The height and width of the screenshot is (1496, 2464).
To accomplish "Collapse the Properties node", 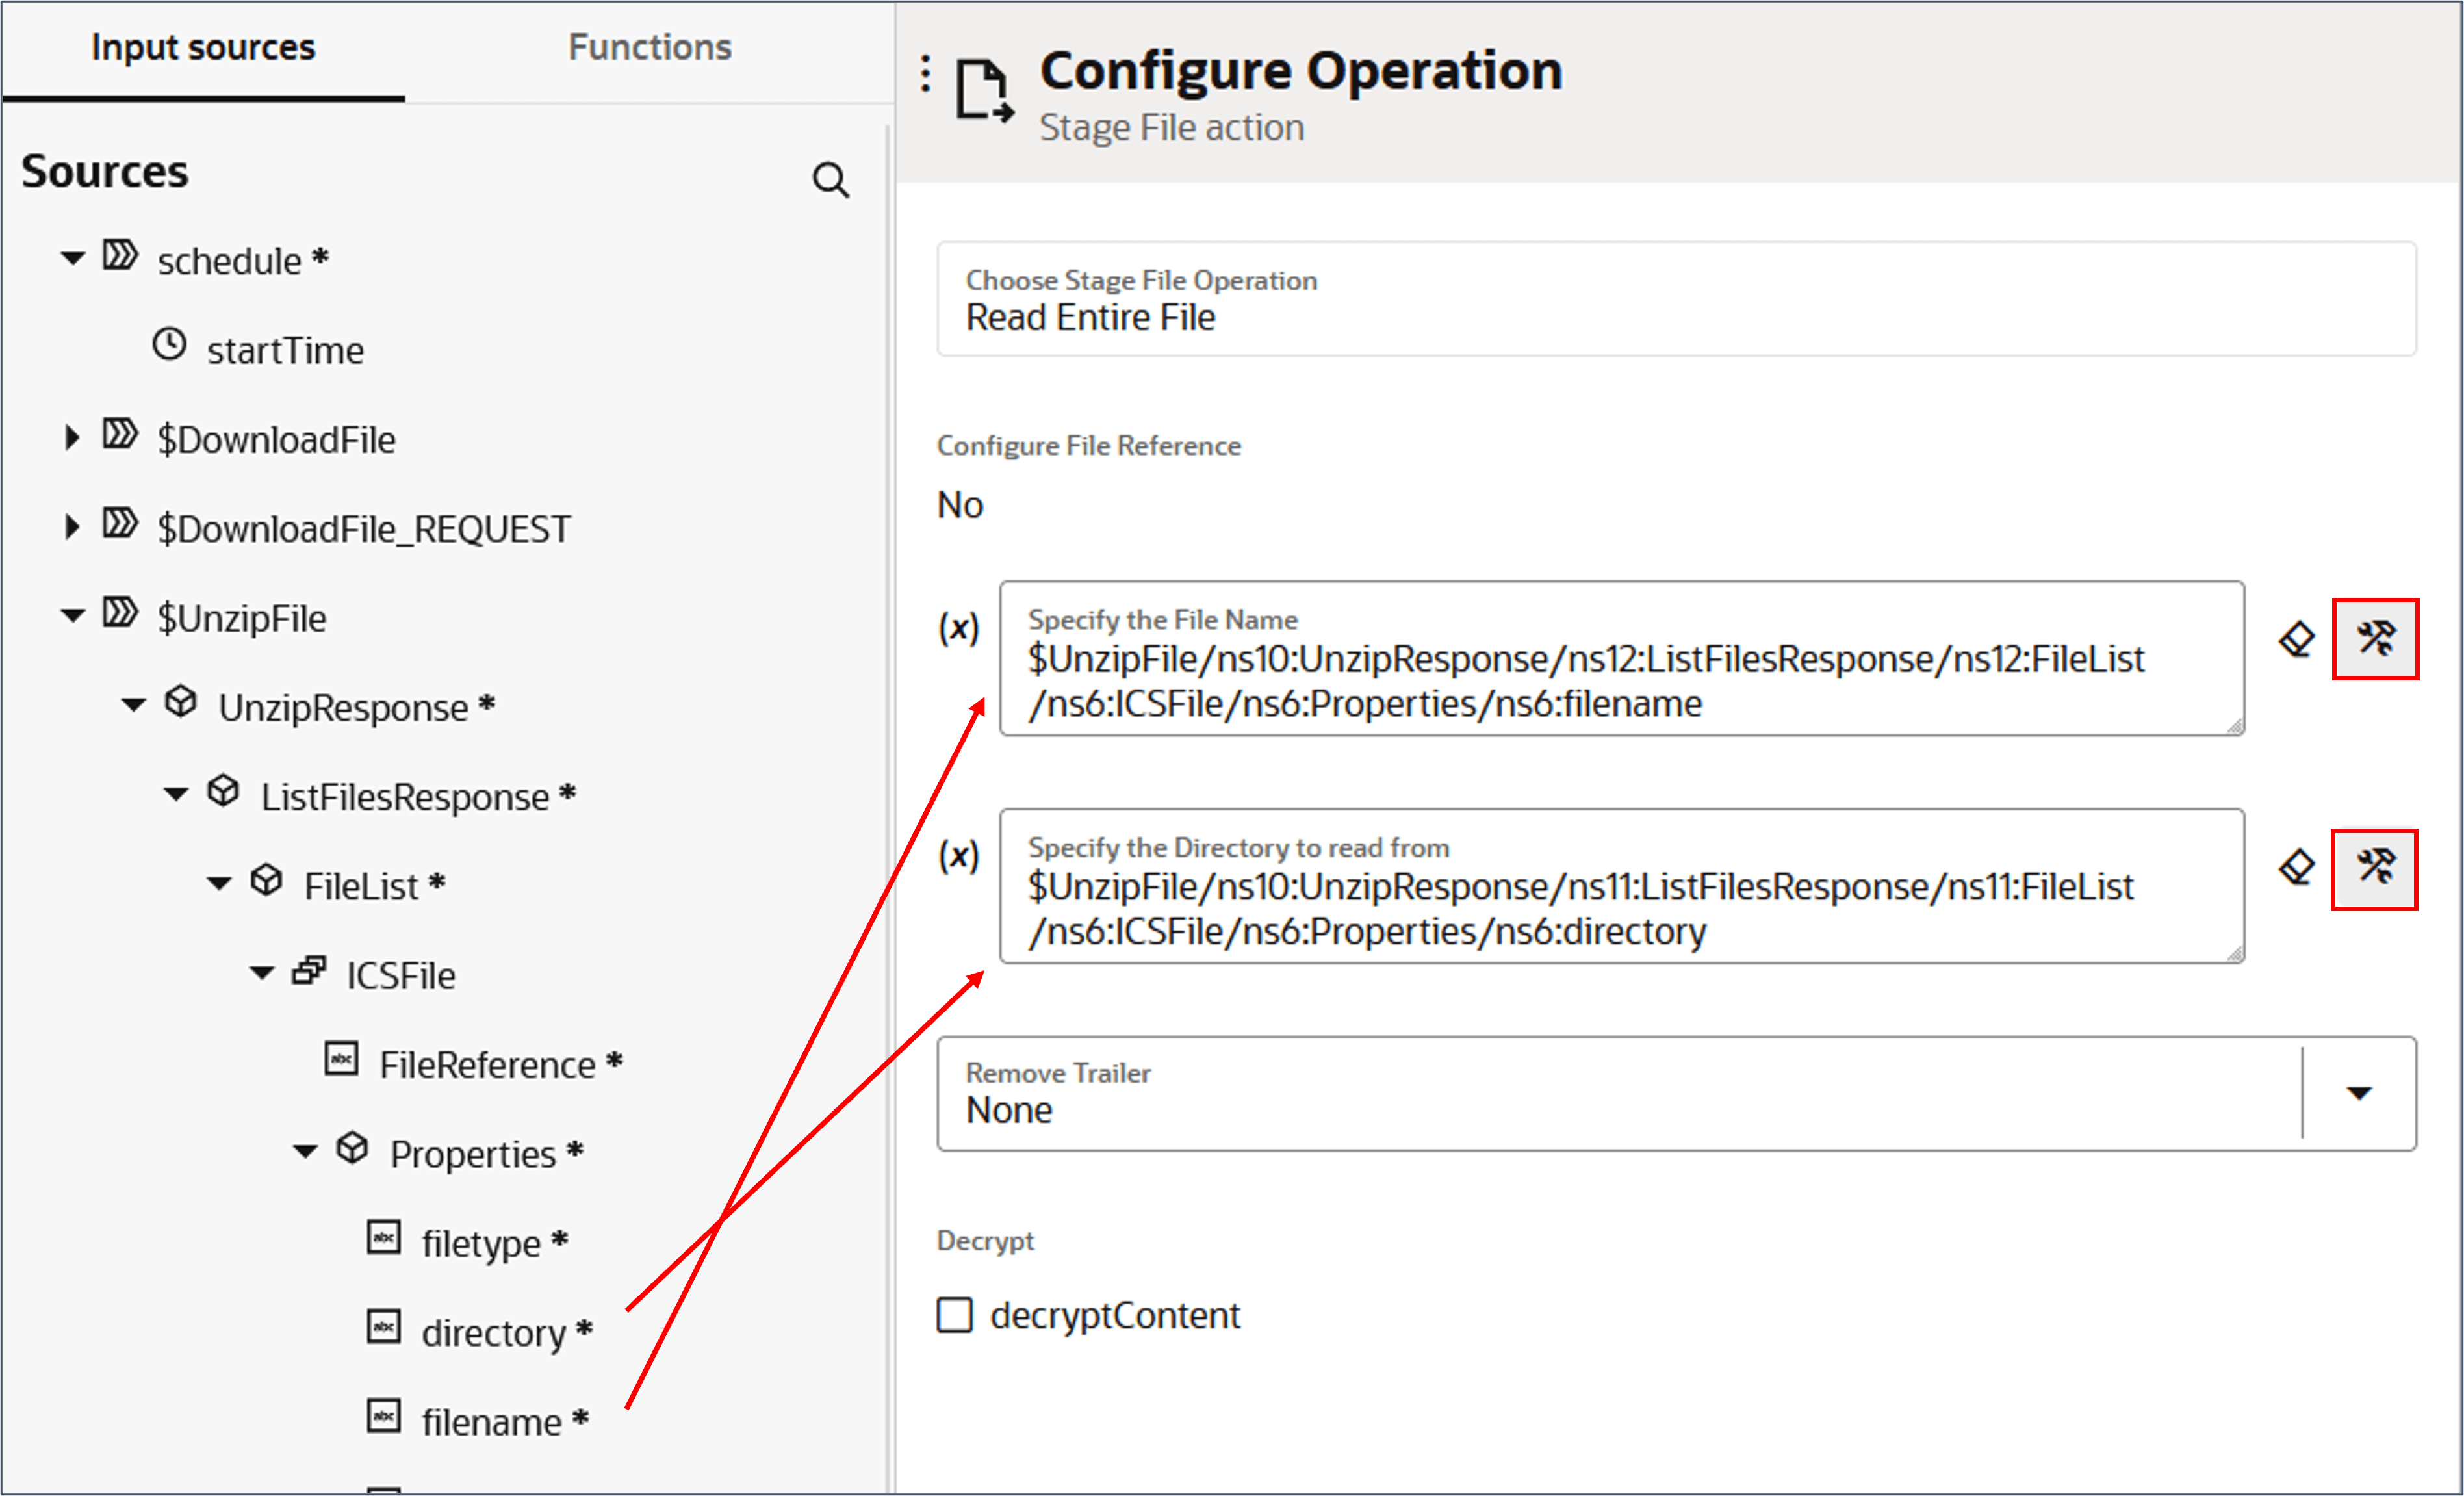I will (x=306, y=1152).
